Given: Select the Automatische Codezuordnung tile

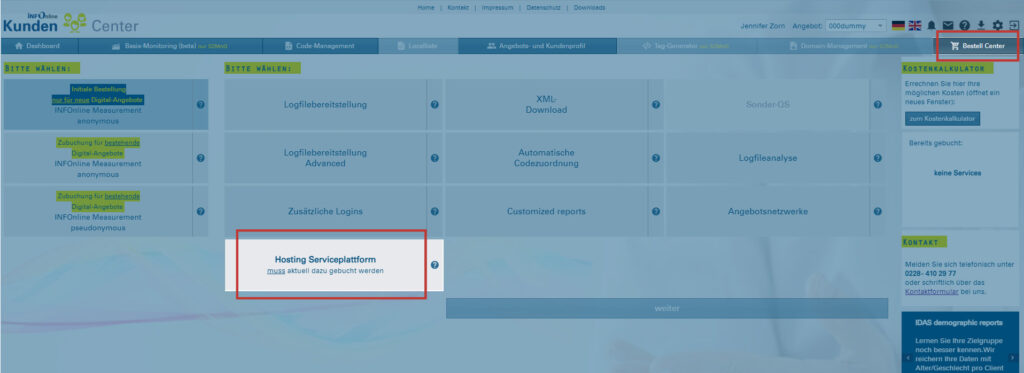Looking at the screenshot, I should tap(547, 158).
